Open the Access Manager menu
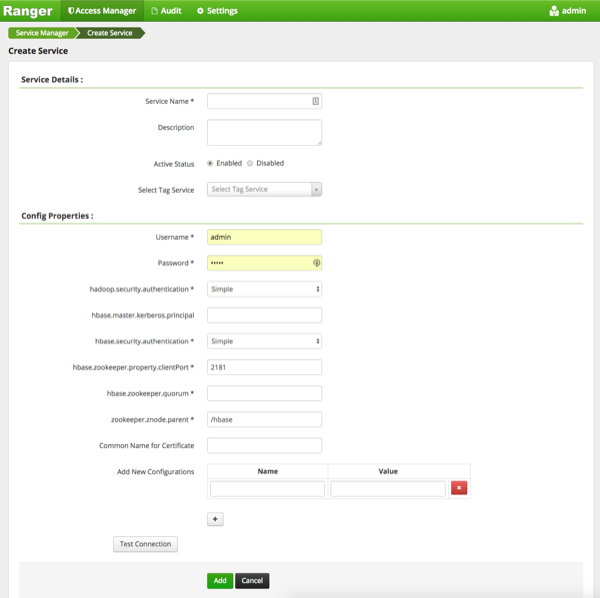 [103, 11]
